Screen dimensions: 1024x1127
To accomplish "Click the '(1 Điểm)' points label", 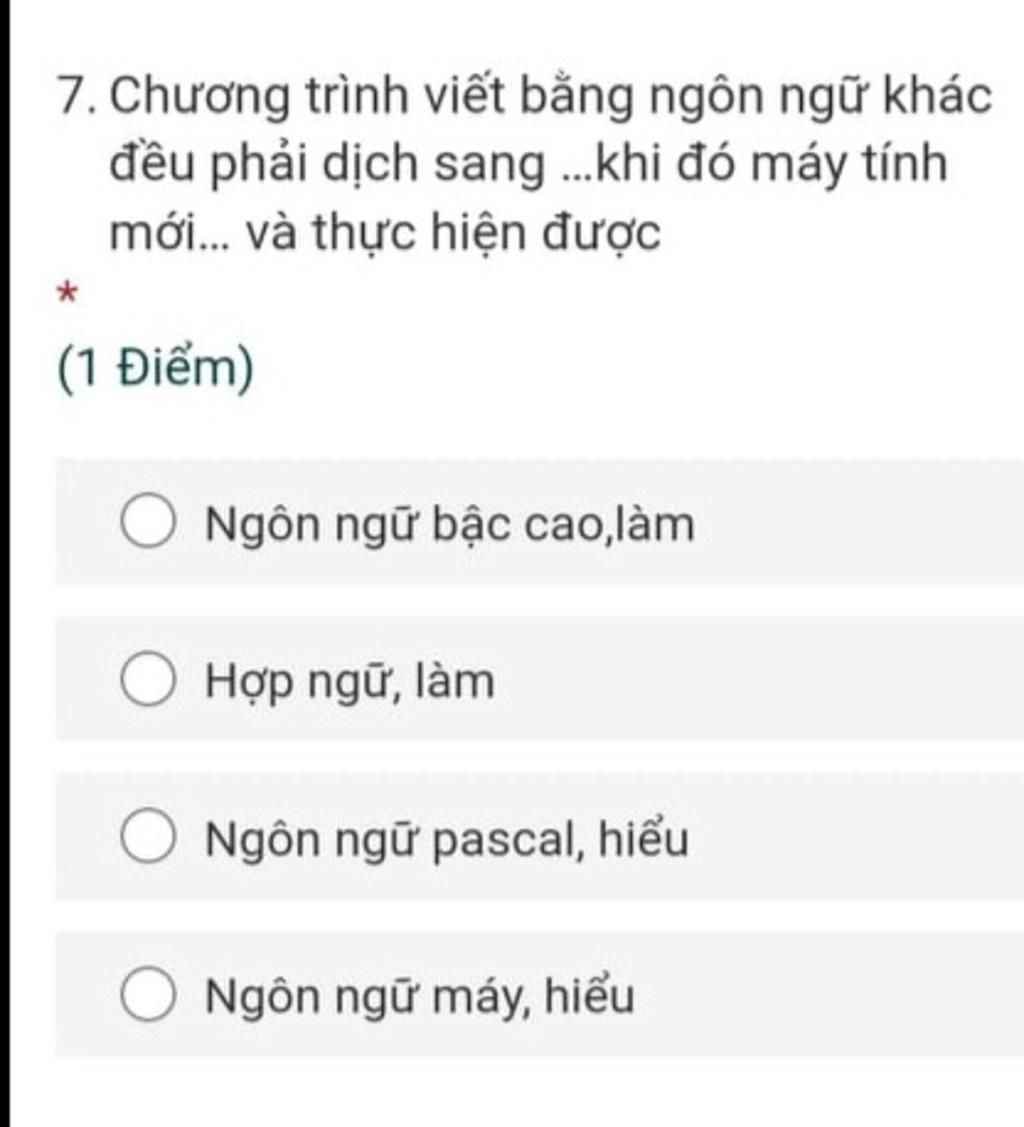I will 155,369.
